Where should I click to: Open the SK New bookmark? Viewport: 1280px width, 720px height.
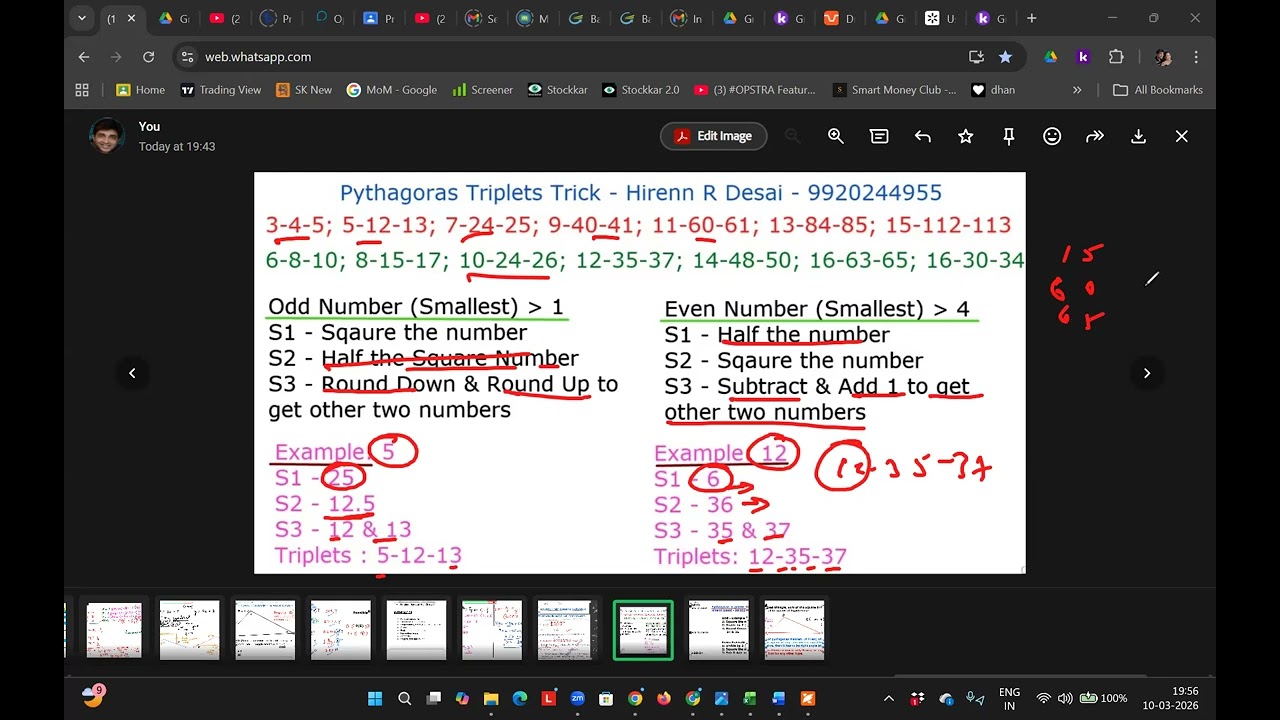[x=304, y=90]
